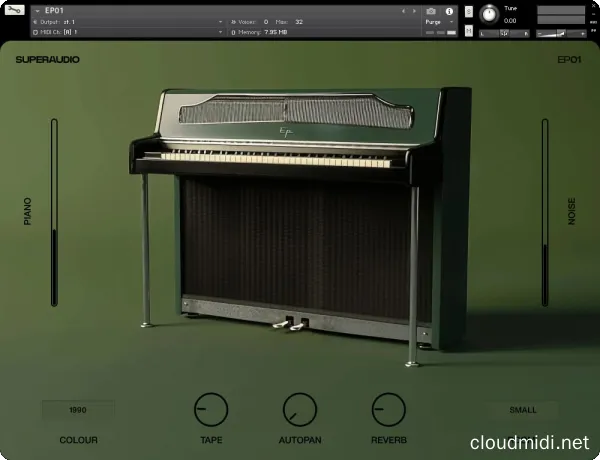Image resolution: width=600 pixels, height=460 pixels.
Task: Click the Max voices value field
Action: [x=300, y=21]
